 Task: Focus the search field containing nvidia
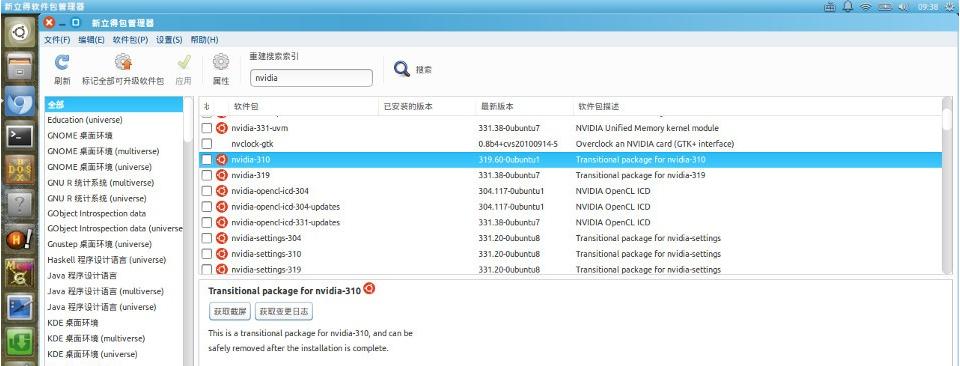tap(311, 78)
